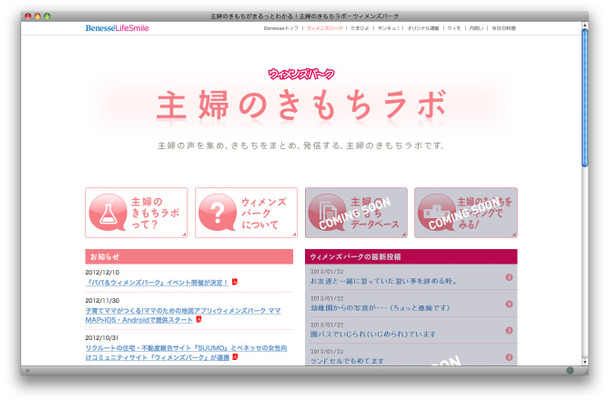Click the 主婦のきもちラボ main title banner
Screen dimensions: 610x400
pyautogui.click(x=301, y=105)
